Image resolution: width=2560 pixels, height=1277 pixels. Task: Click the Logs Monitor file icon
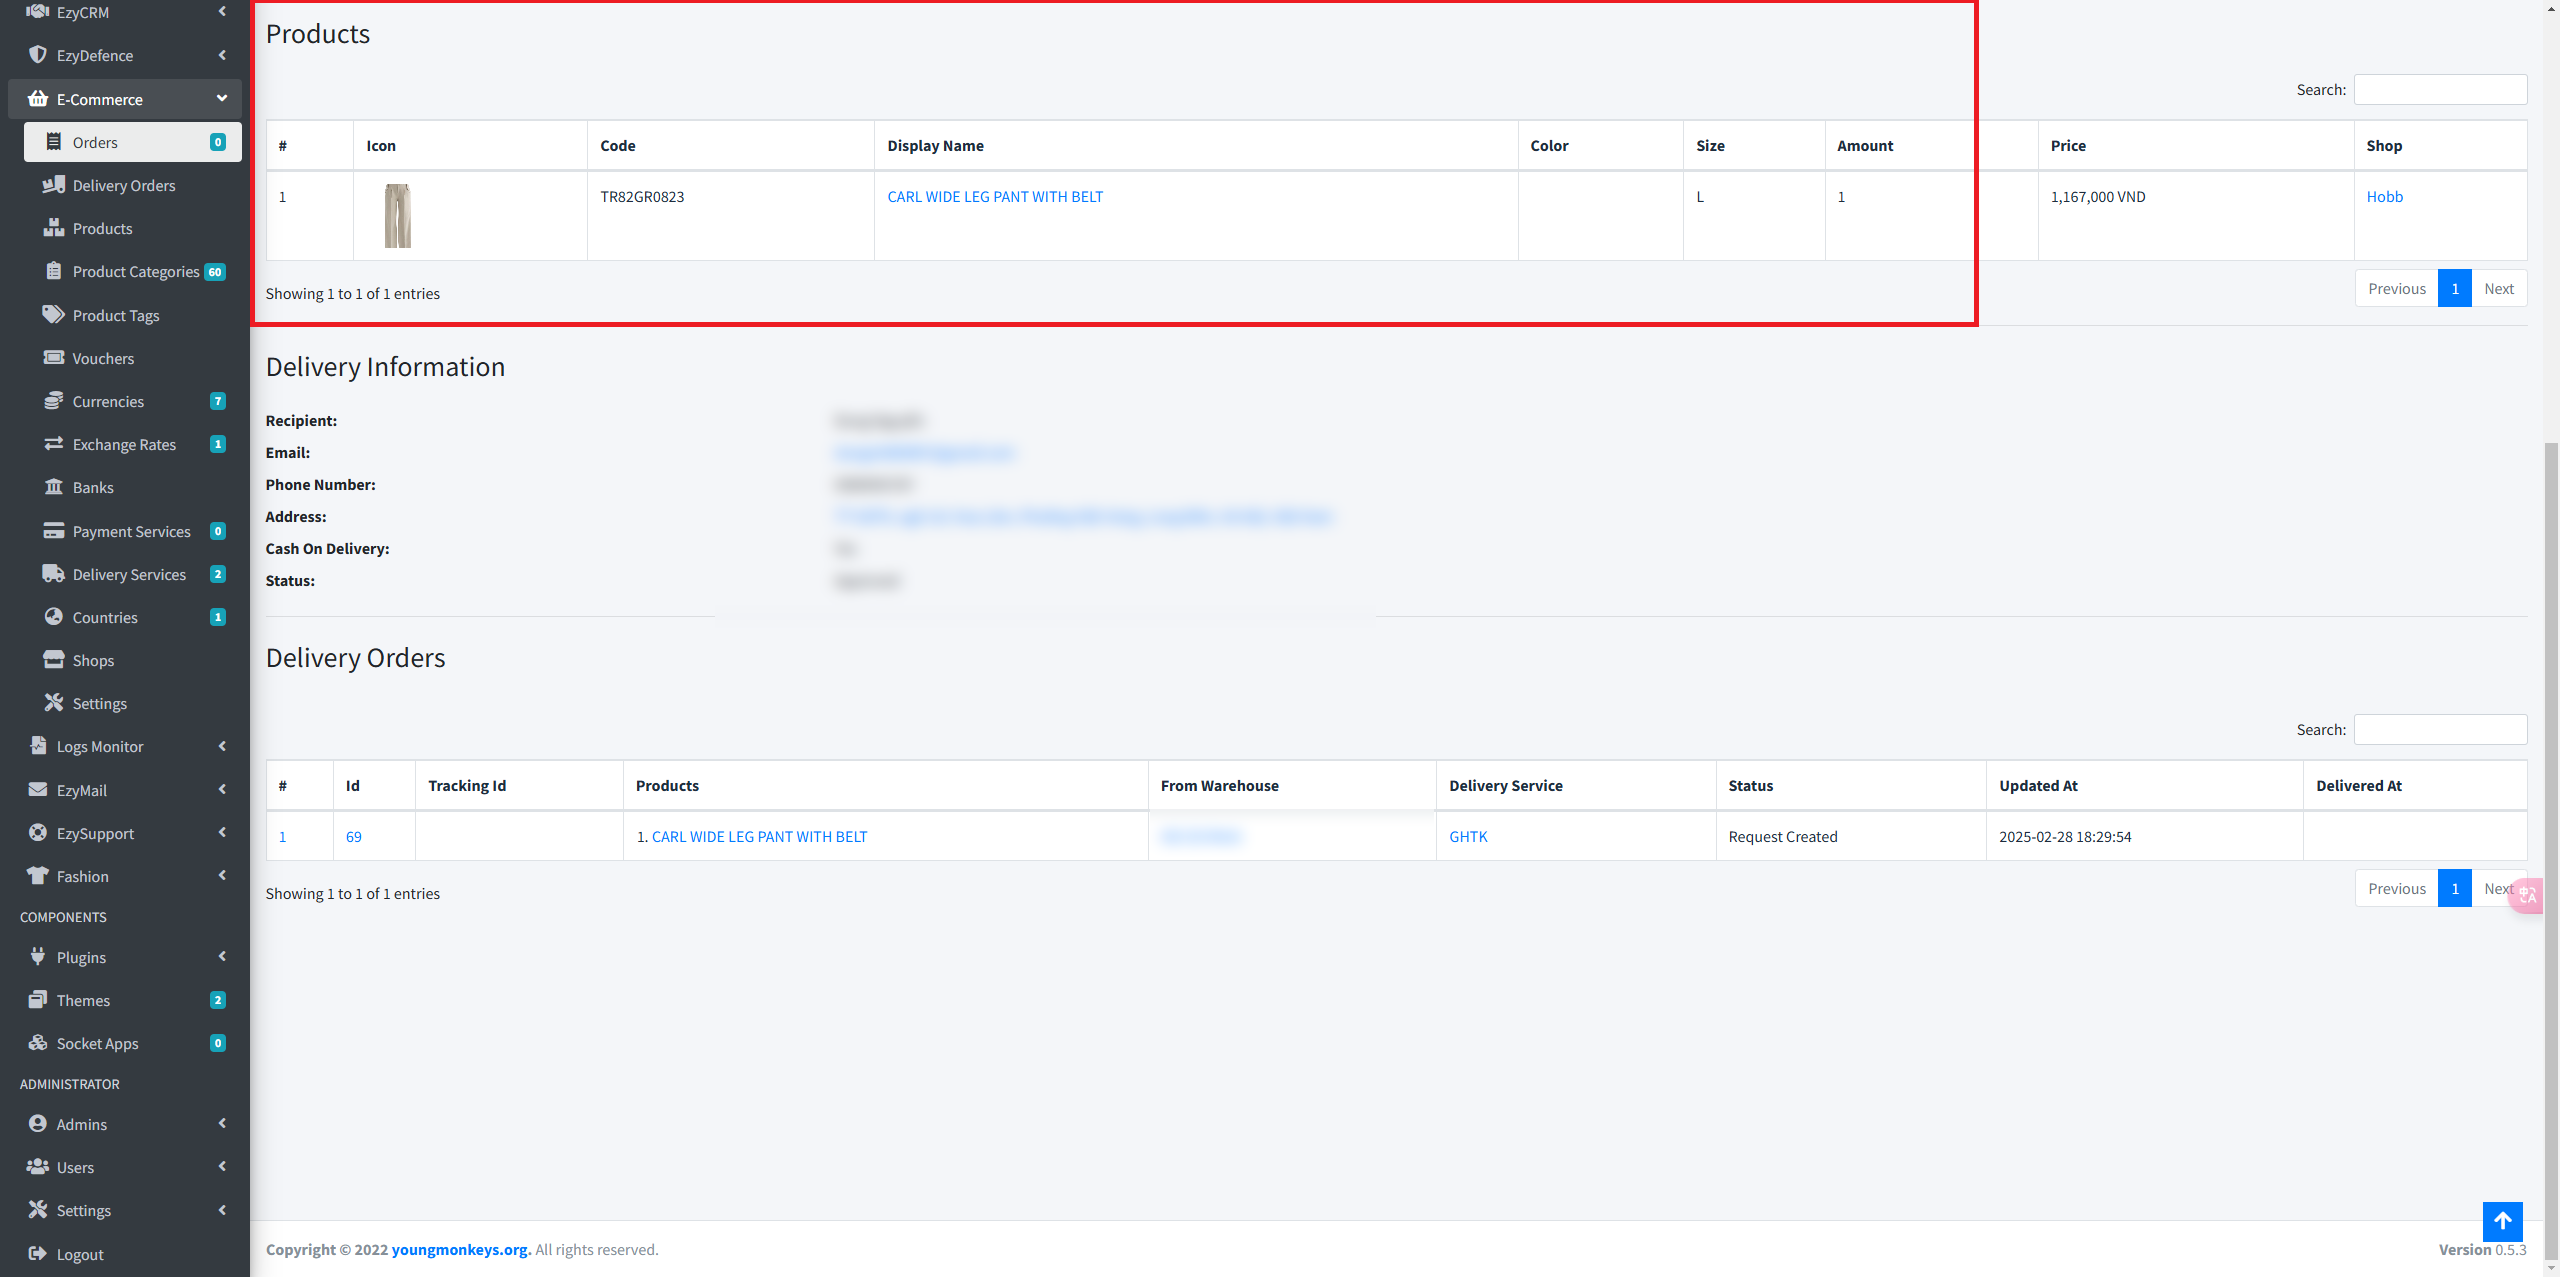tap(38, 746)
